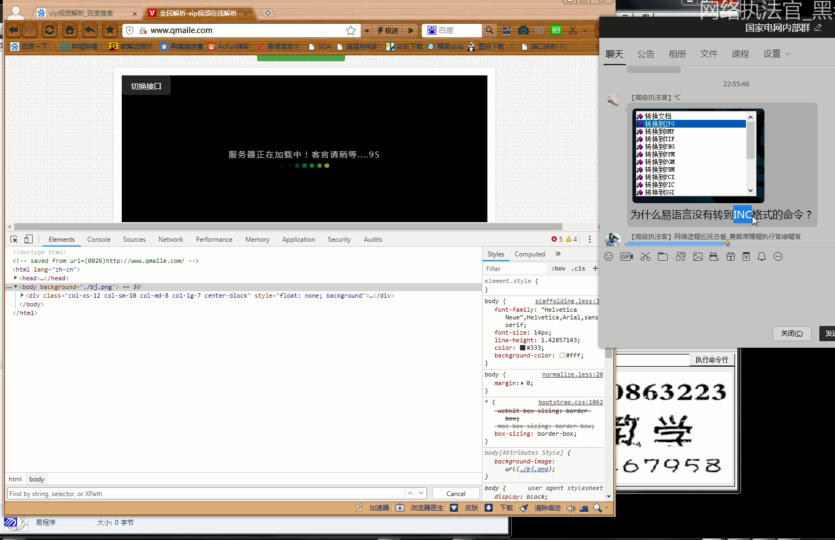Click Cancel in the DevTools search bar
This screenshot has width=835, height=540.
pyautogui.click(x=455, y=494)
